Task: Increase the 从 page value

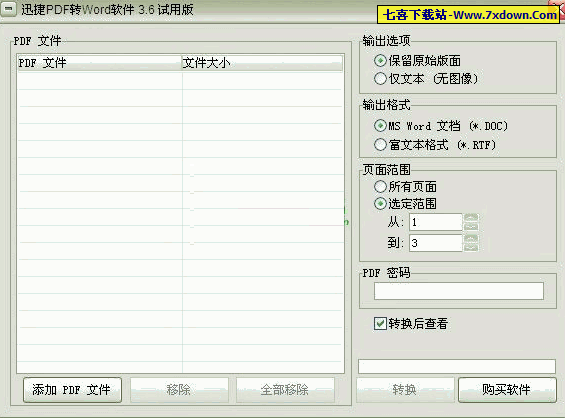Action: 471,217
